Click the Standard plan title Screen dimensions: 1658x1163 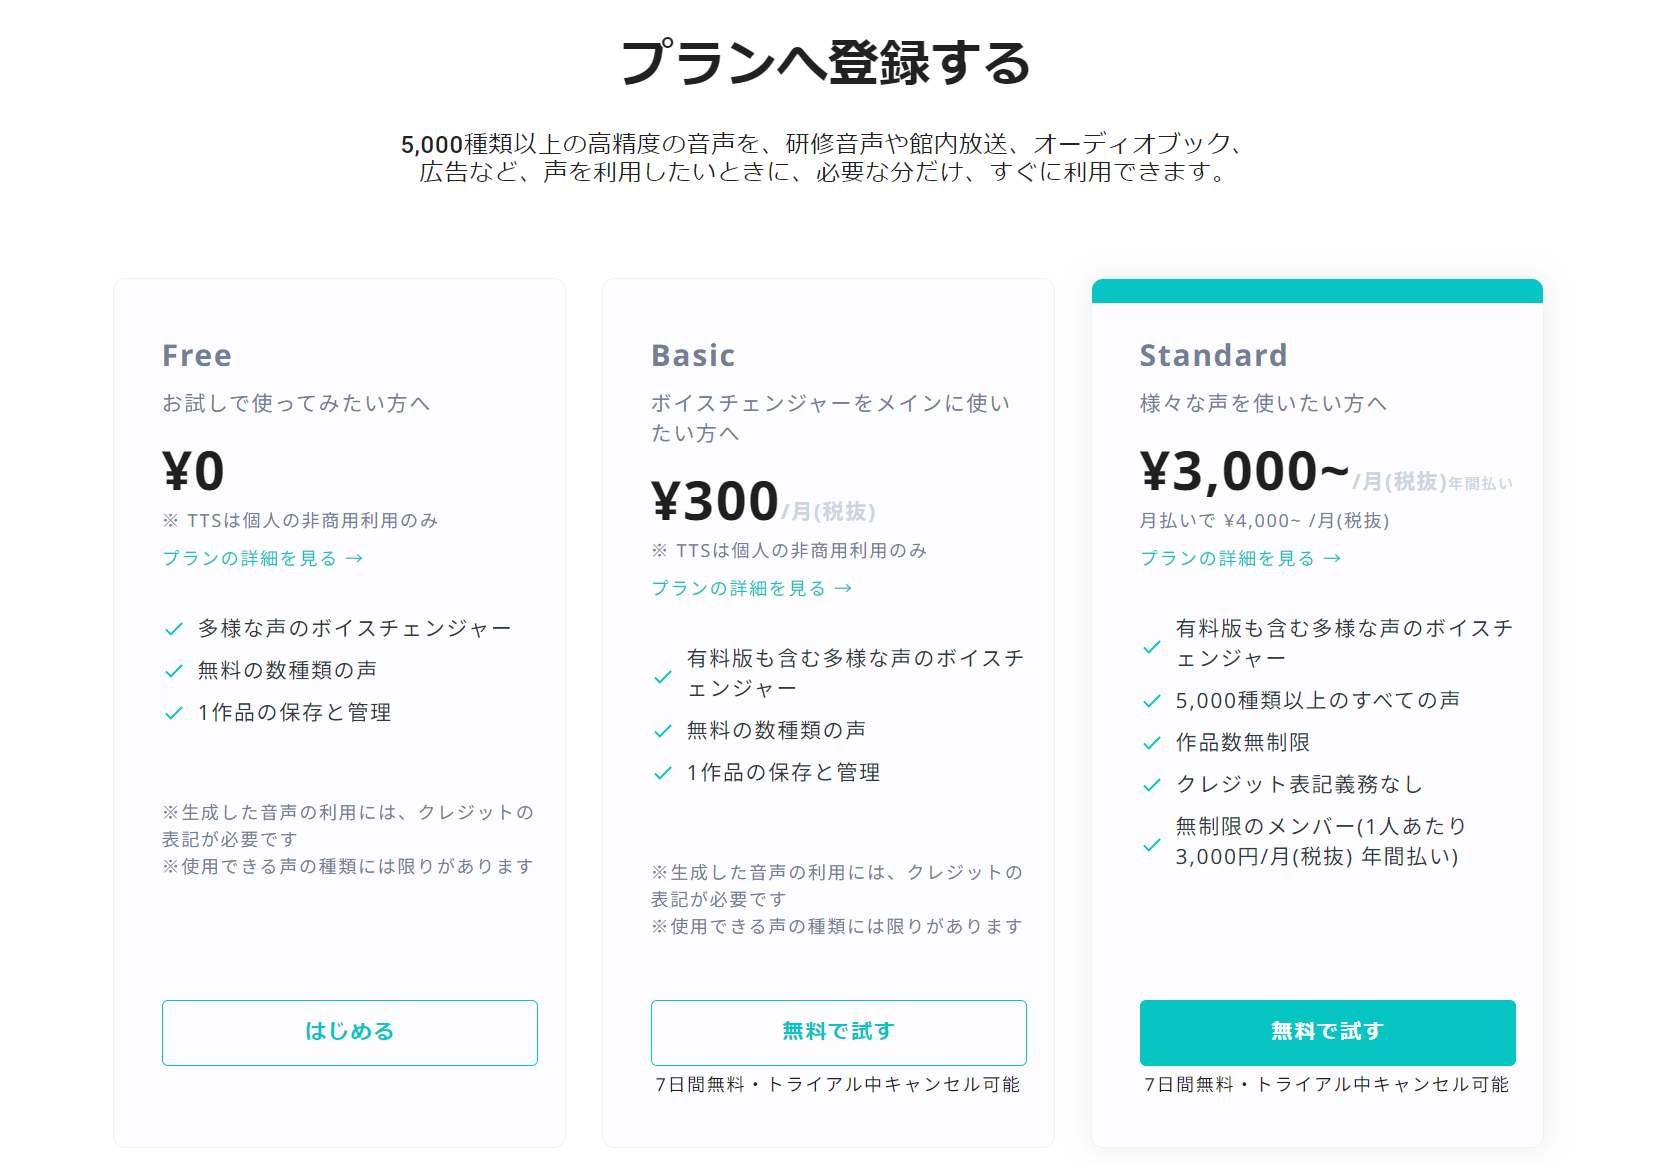[1213, 355]
